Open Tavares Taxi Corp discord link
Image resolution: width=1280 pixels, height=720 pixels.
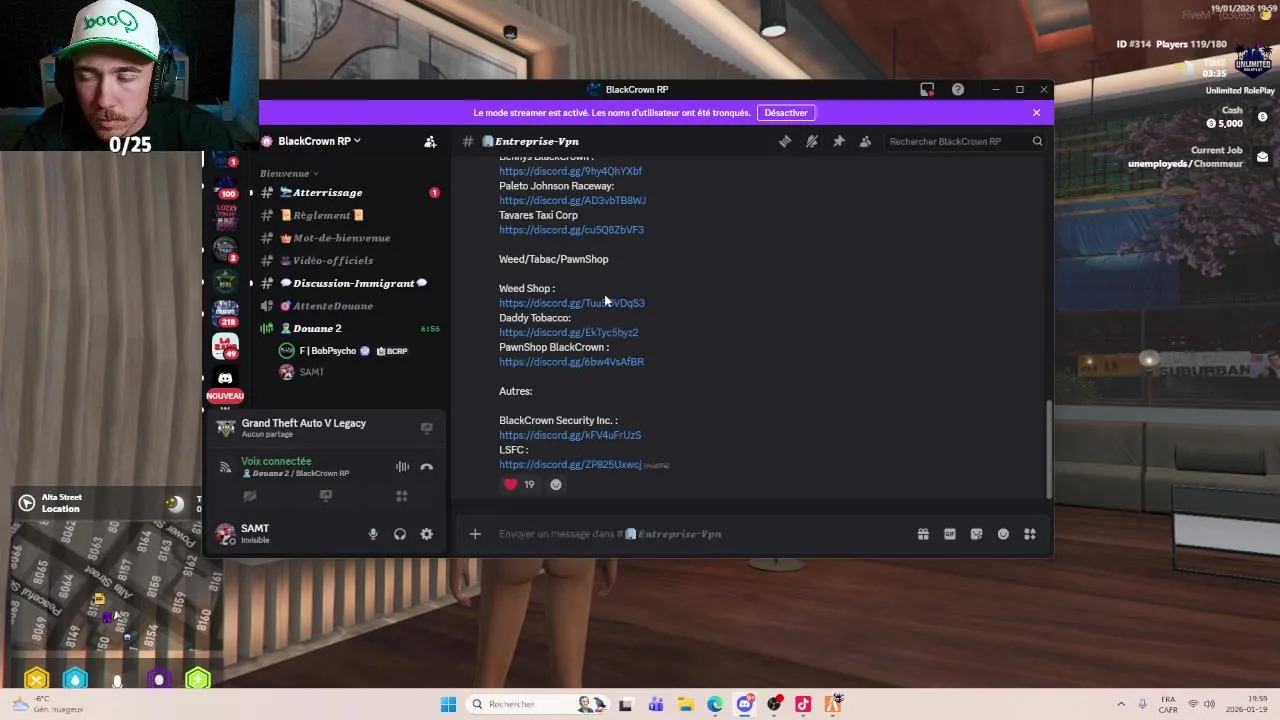pyautogui.click(x=571, y=230)
